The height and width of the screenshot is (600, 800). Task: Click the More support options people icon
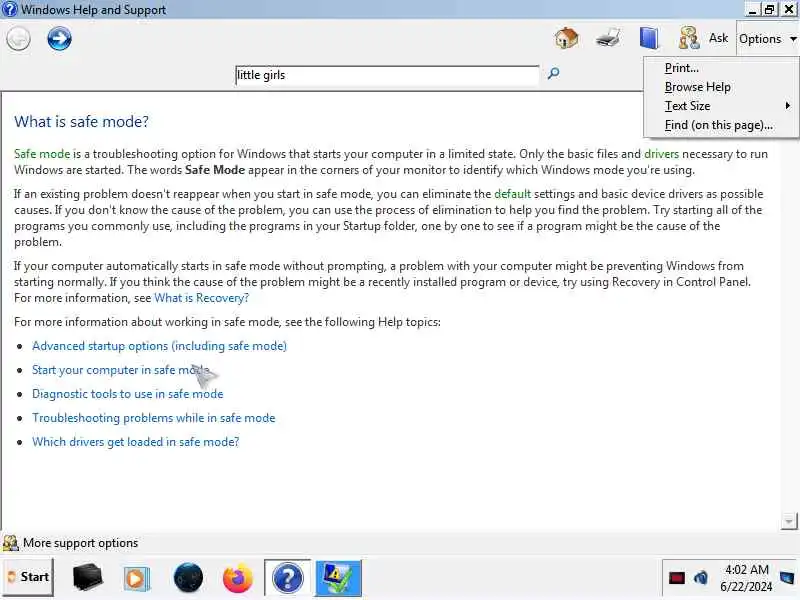pyautogui.click(x=10, y=543)
